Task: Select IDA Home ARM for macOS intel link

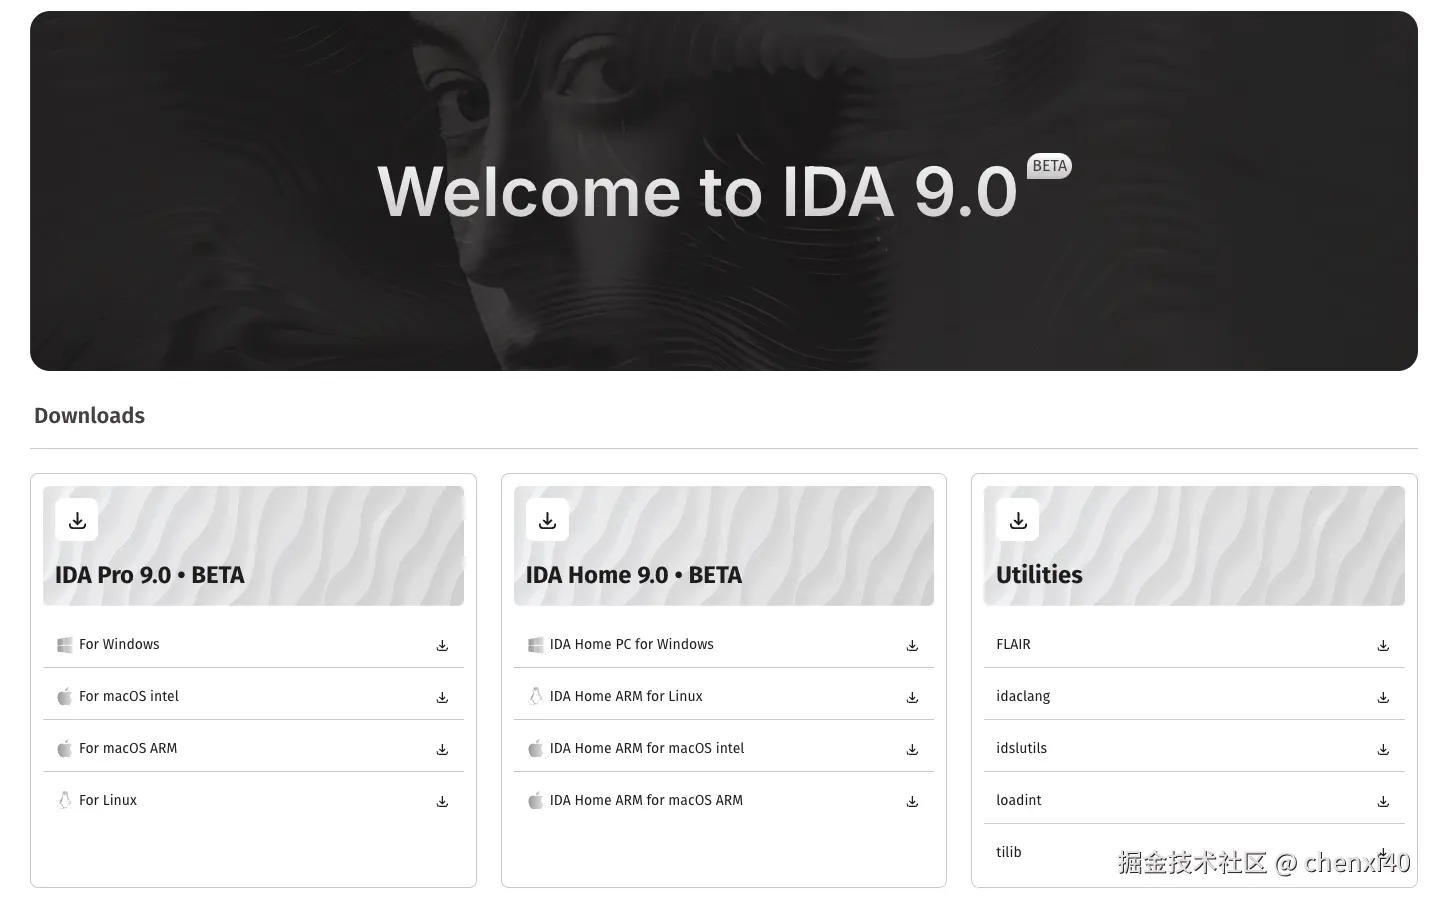Action: (x=647, y=748)
